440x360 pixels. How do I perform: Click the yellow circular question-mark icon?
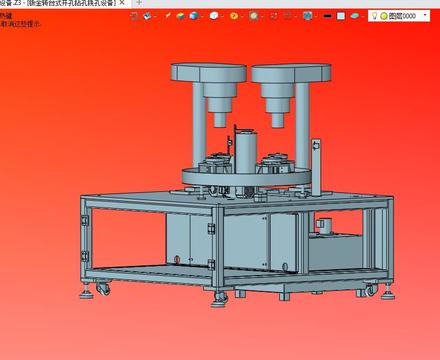click(x=234, y=16)
